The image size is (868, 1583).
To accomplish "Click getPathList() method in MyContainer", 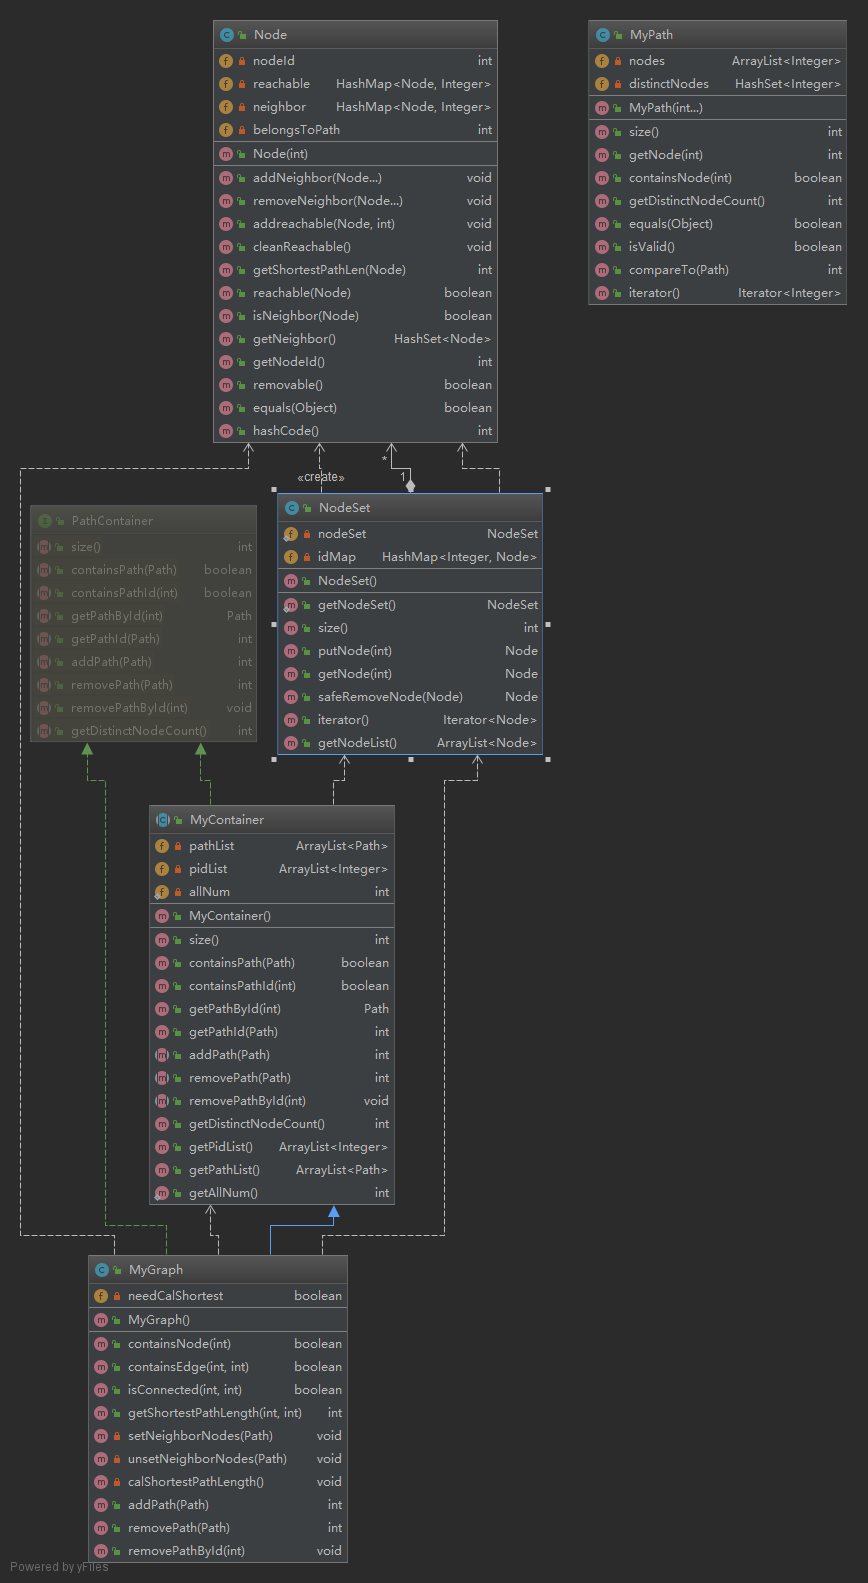I will click(x=272, y=1170).
